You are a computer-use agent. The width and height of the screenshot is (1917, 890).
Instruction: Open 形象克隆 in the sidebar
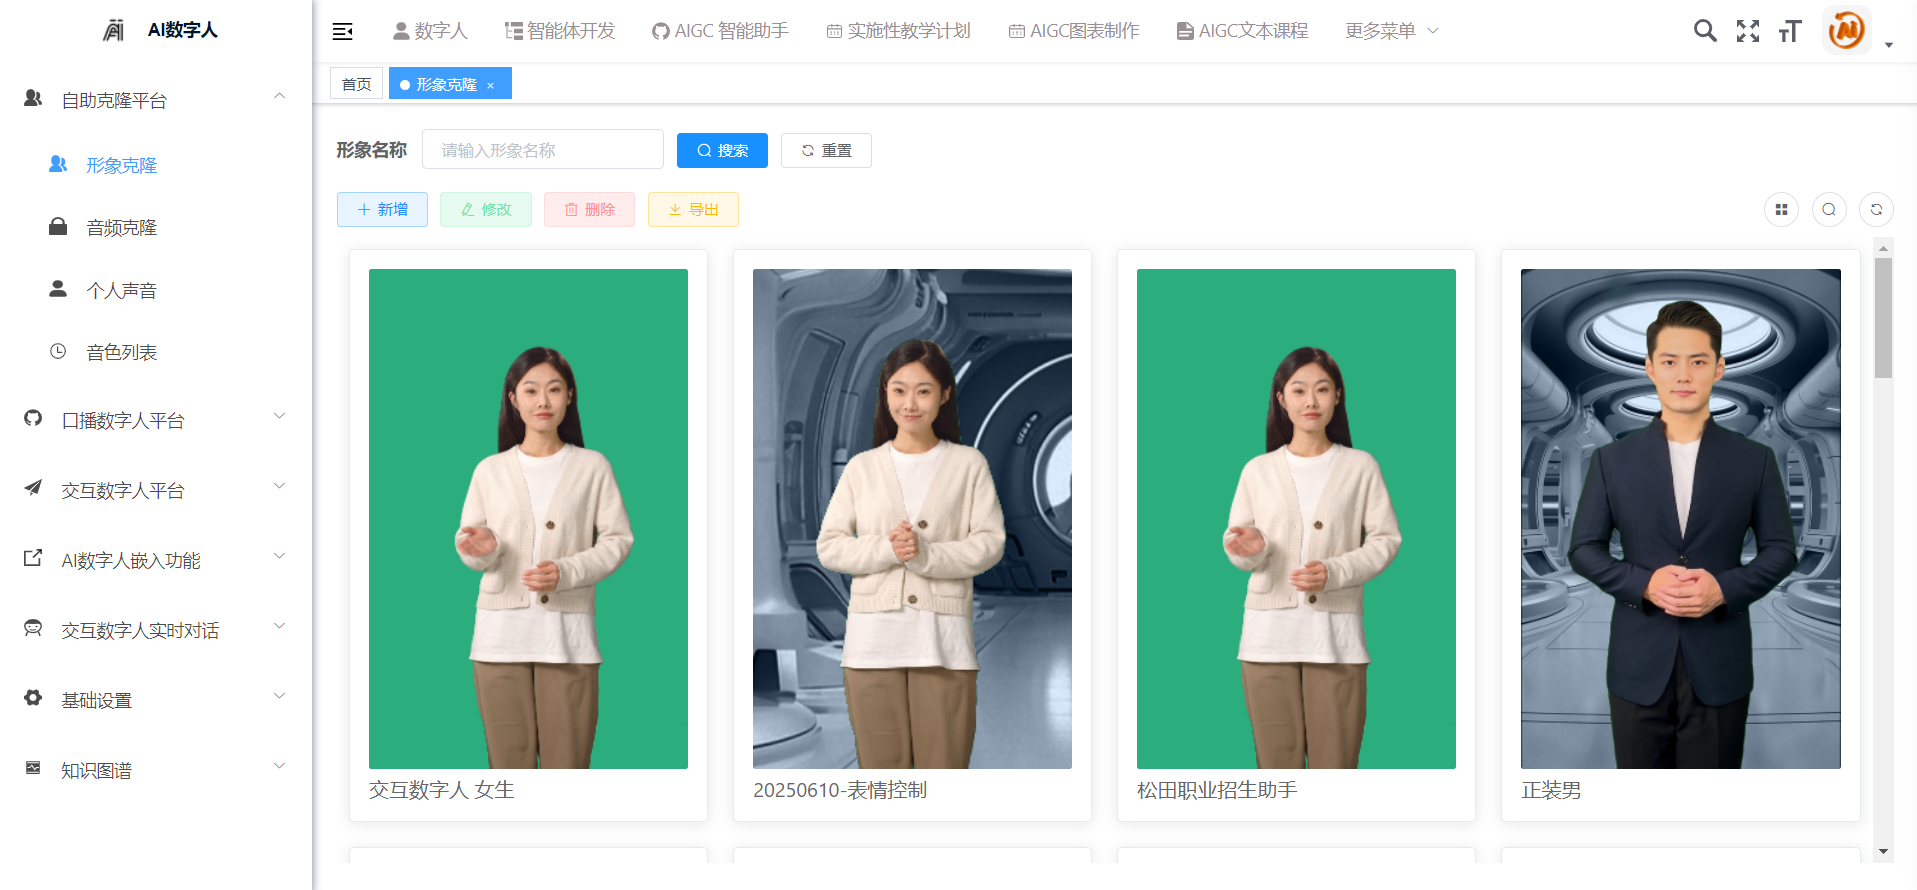(156, 165)
